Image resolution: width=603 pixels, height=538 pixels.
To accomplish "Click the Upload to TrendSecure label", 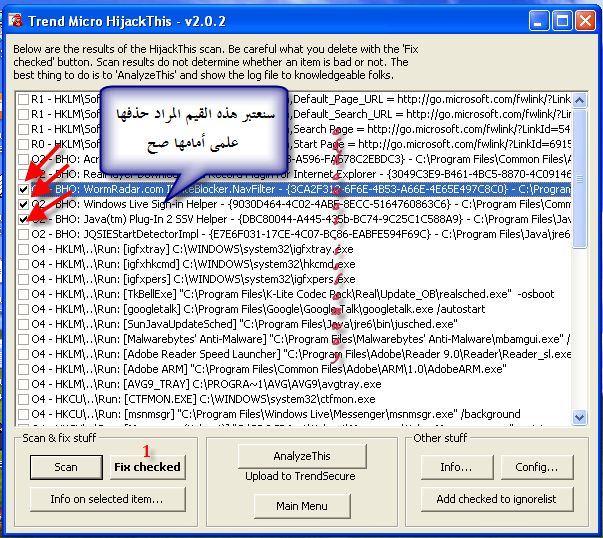I will pyautogui.click(x=300, y=476).
